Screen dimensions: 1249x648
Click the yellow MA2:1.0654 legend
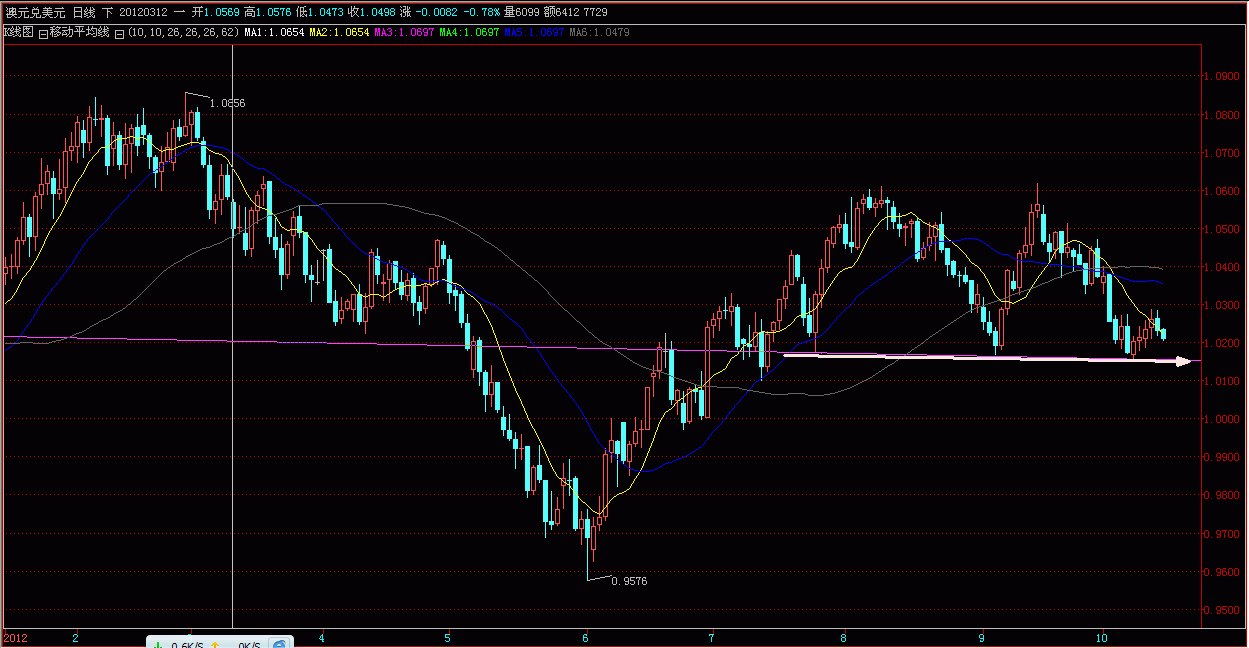click(x=339, y=33)
